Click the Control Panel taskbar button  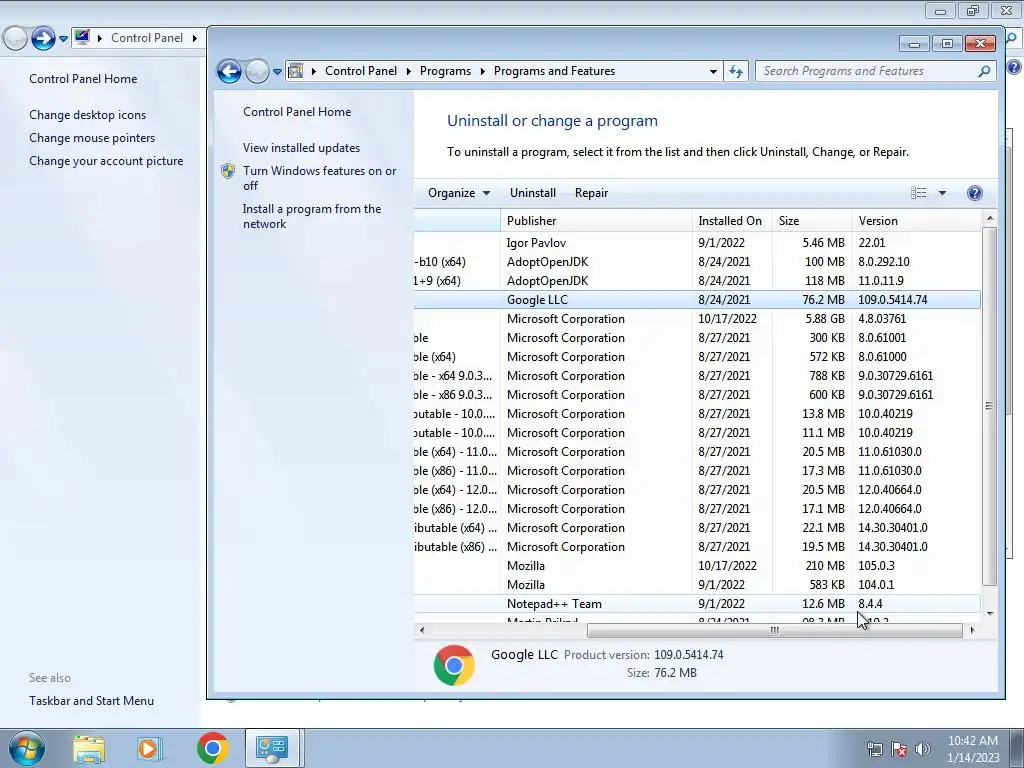pos(272,748)
